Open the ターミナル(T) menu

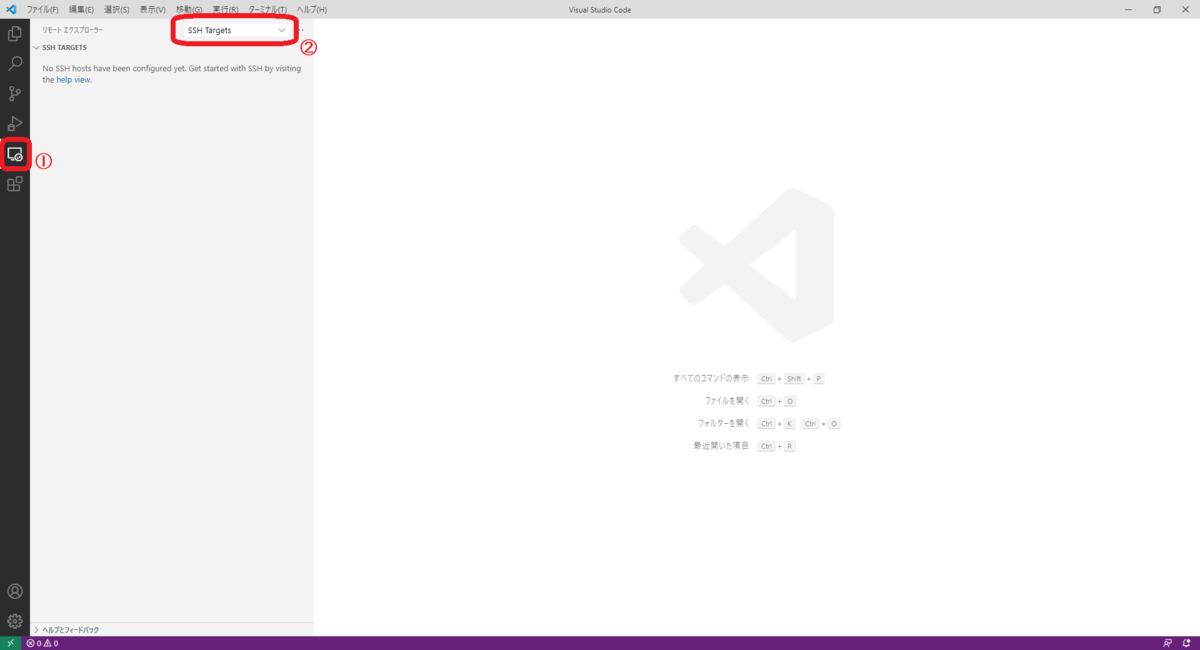pos(267,9)
